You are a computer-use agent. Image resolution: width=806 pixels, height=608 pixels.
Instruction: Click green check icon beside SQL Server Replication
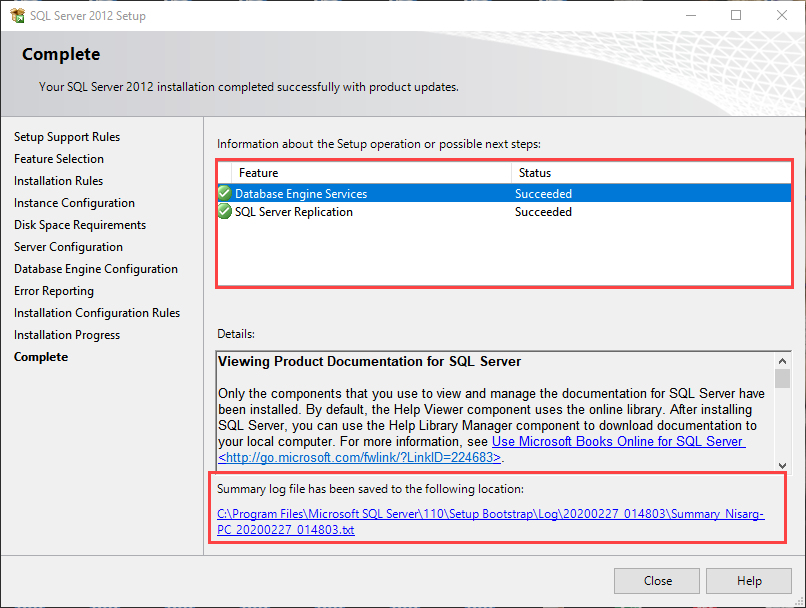225,211
